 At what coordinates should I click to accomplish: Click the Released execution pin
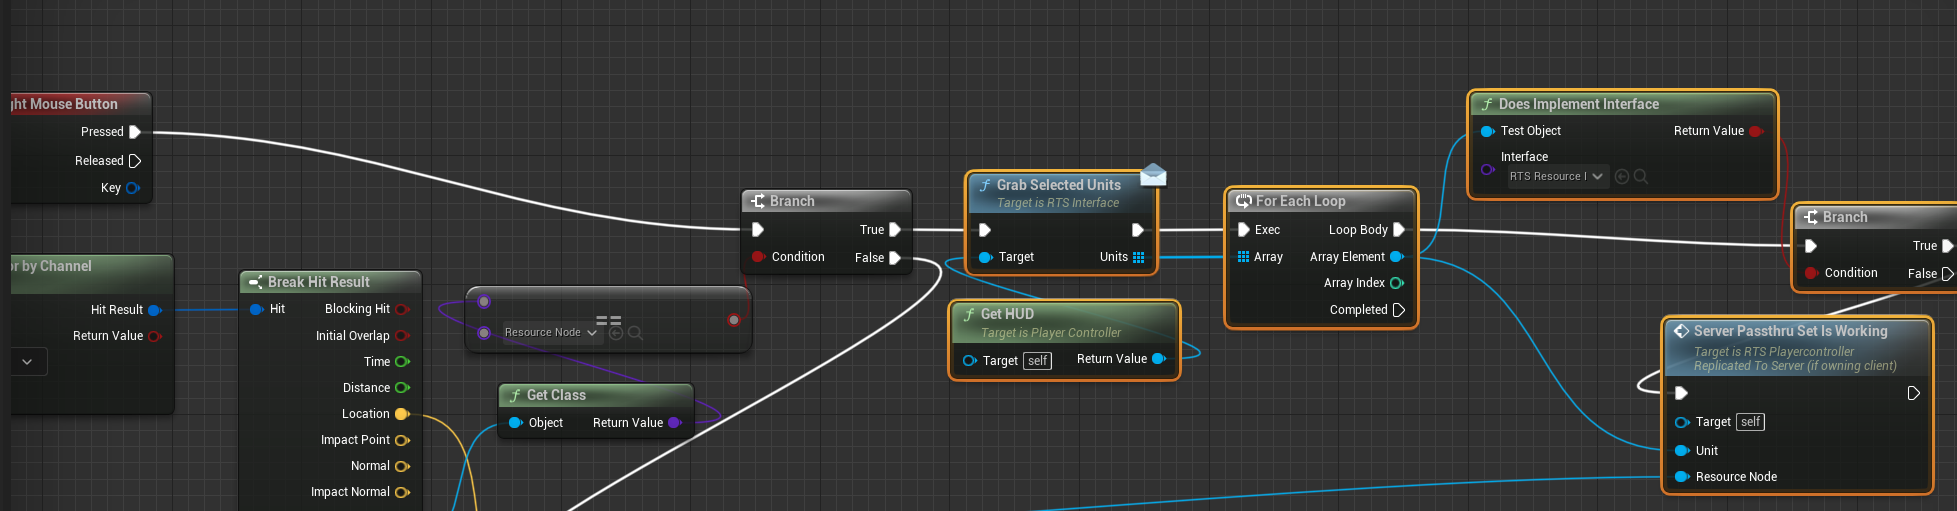click(x=135, y=161)
